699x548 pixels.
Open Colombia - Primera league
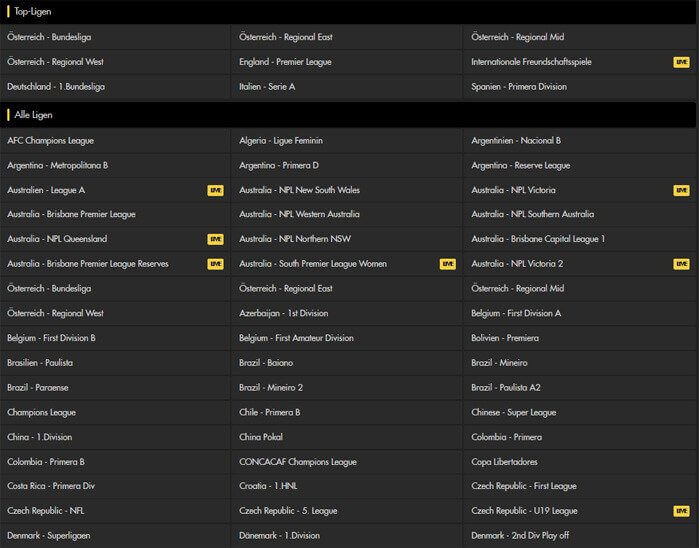click(580, 437)
